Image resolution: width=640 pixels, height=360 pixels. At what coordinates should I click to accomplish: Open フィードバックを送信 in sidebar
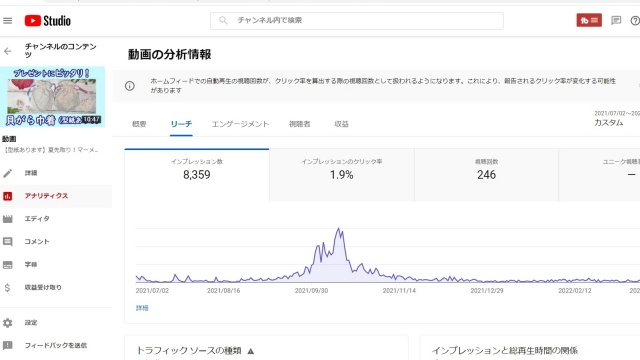coord(56,345)
